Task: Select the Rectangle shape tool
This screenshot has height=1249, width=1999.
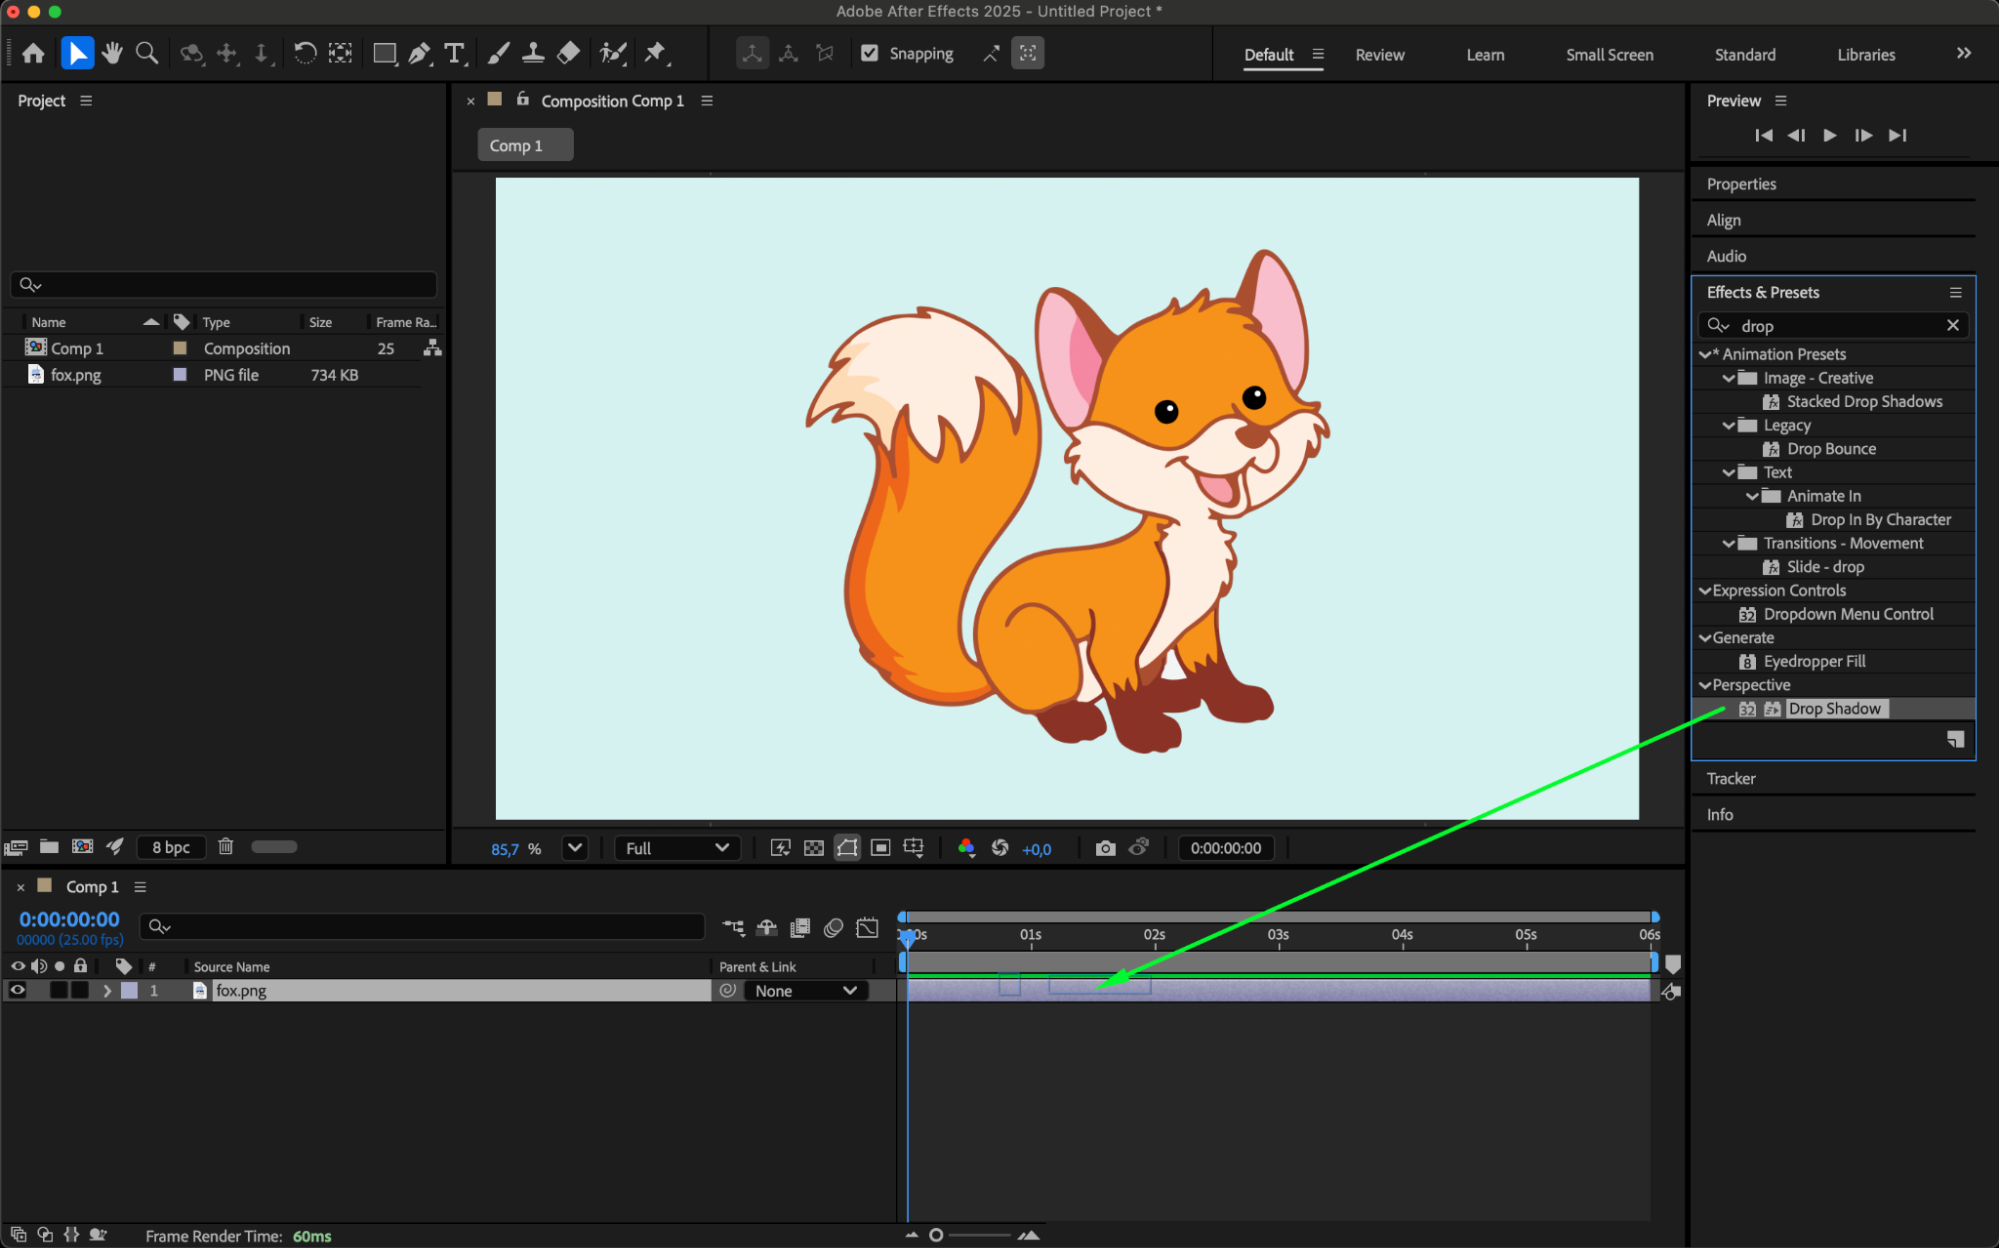Action: [x=384, y=53]
